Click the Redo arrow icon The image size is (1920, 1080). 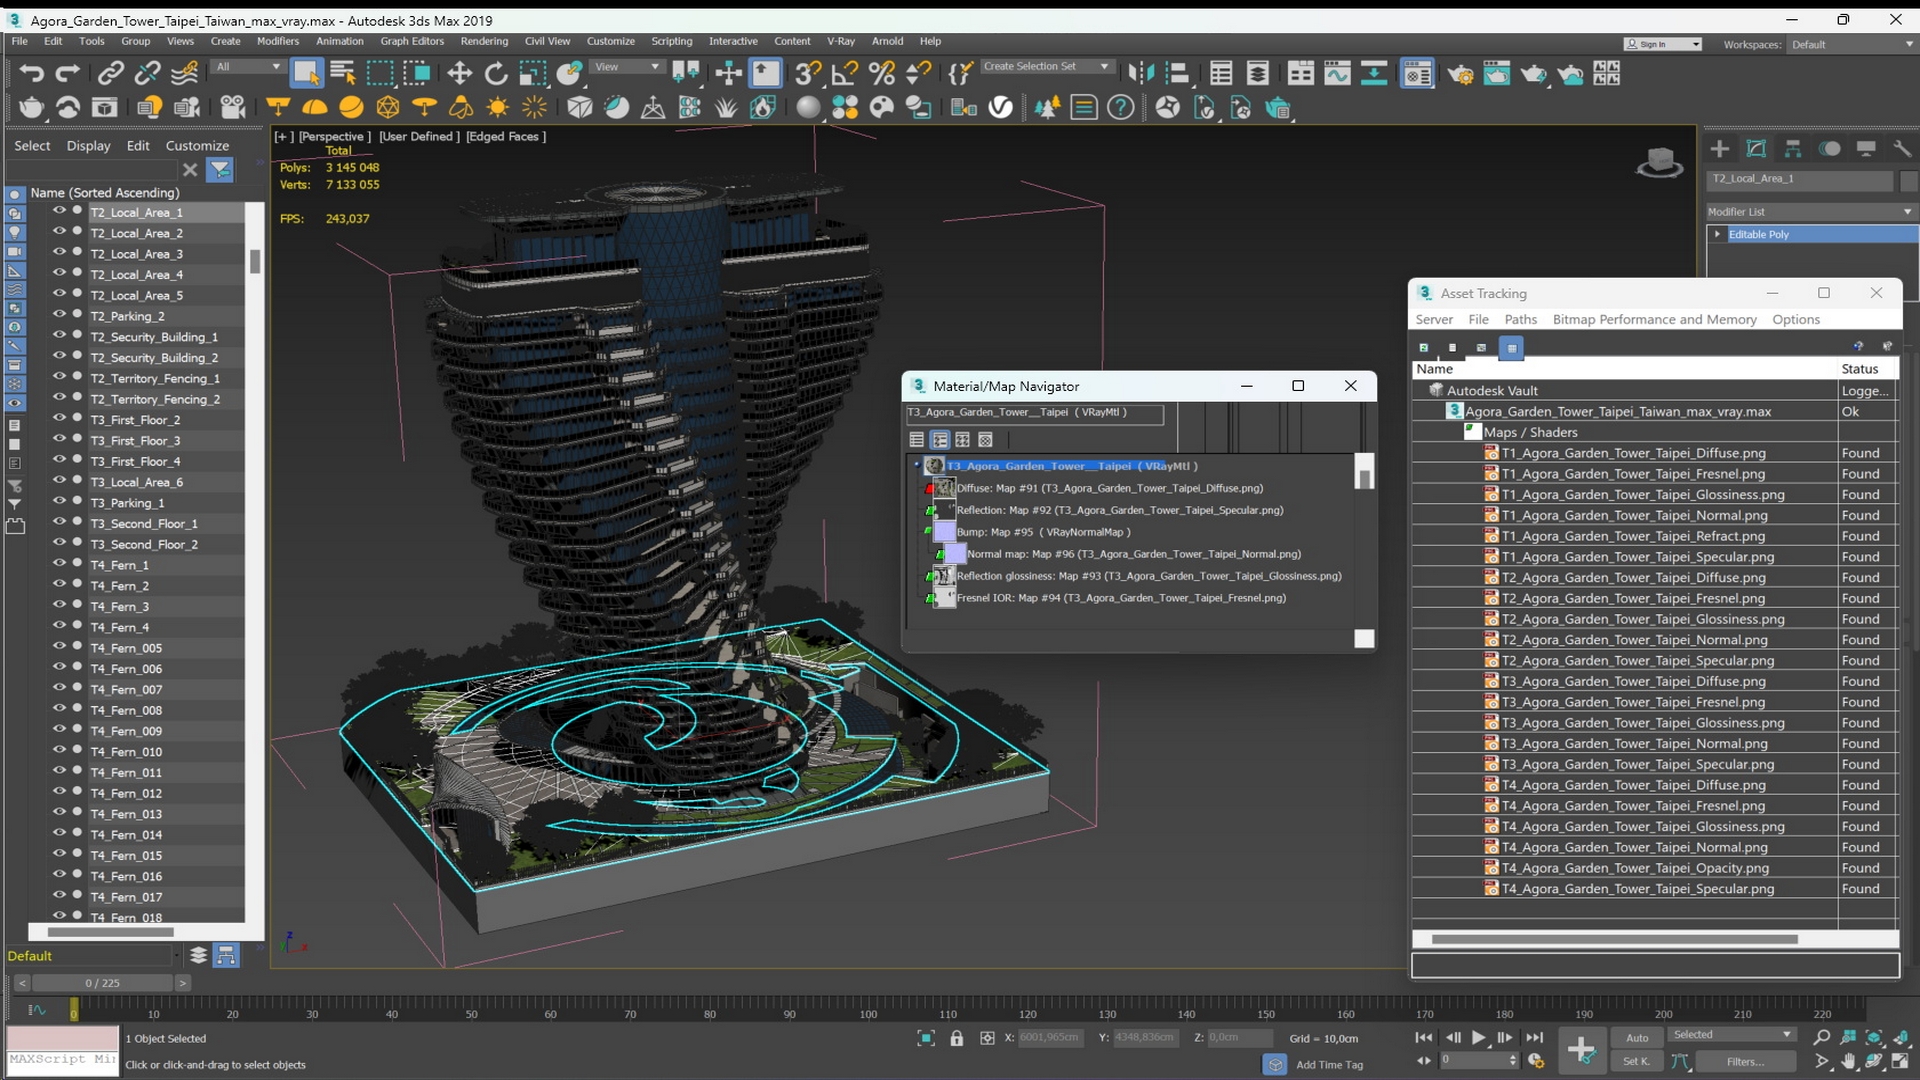tap(67, 73)
